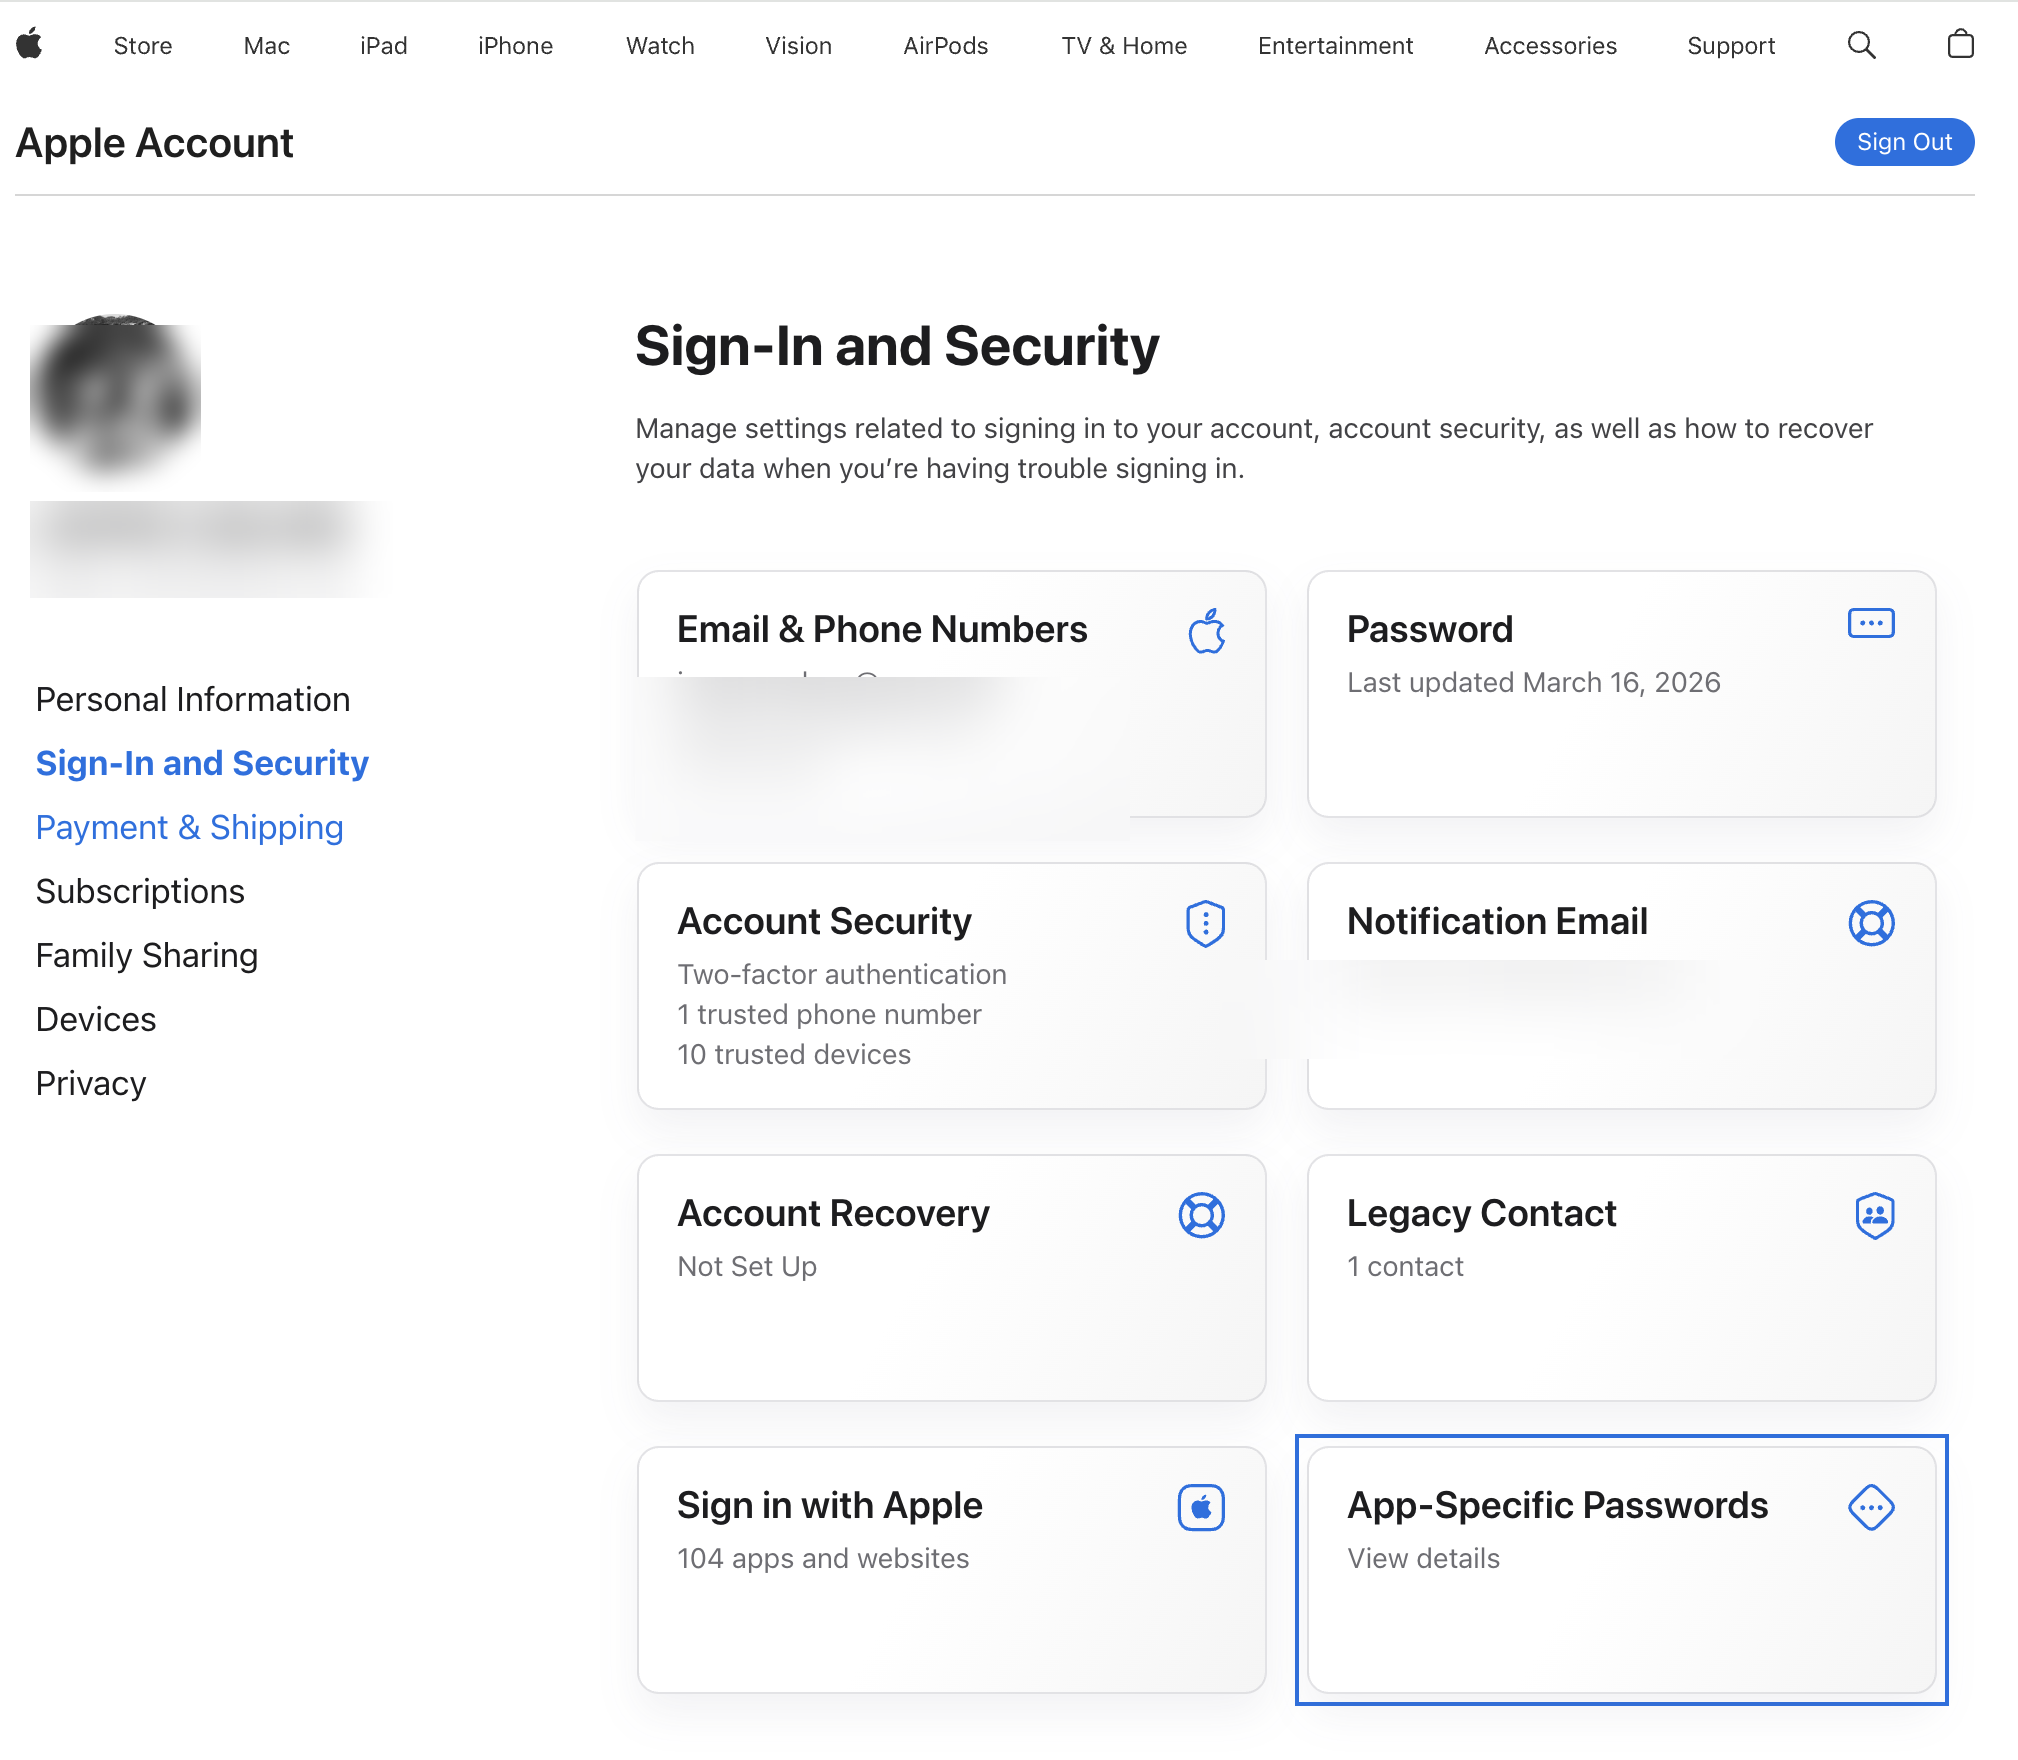Click '1 trusted phone number' text
Image resolution: width=2018 pixels, height=1760 pixels.
829,1014
